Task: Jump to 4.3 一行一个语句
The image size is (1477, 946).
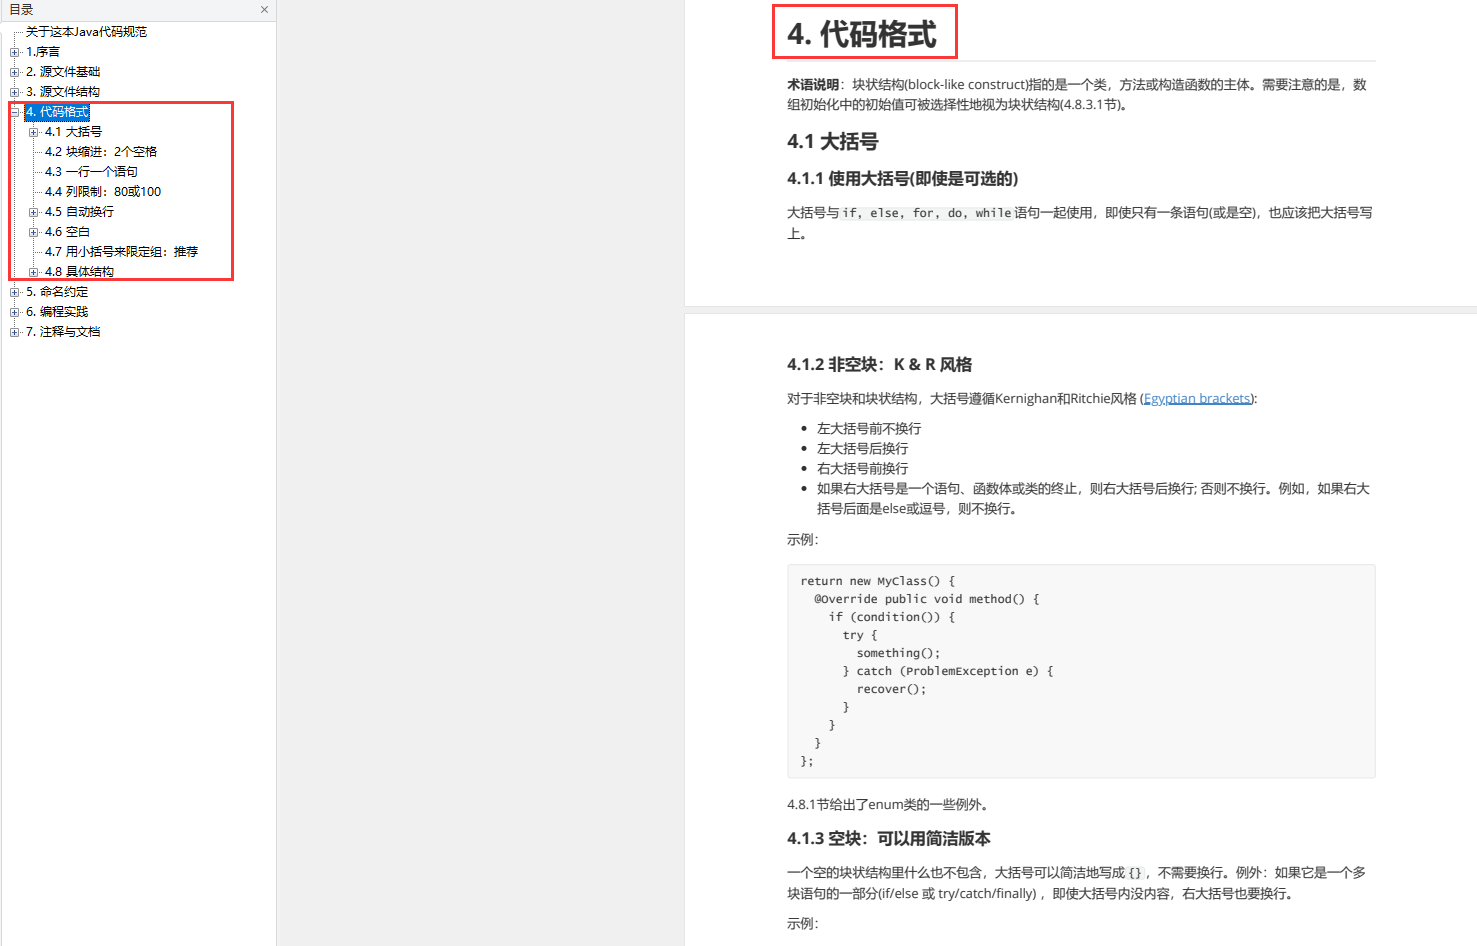Action: coord(91,172)
